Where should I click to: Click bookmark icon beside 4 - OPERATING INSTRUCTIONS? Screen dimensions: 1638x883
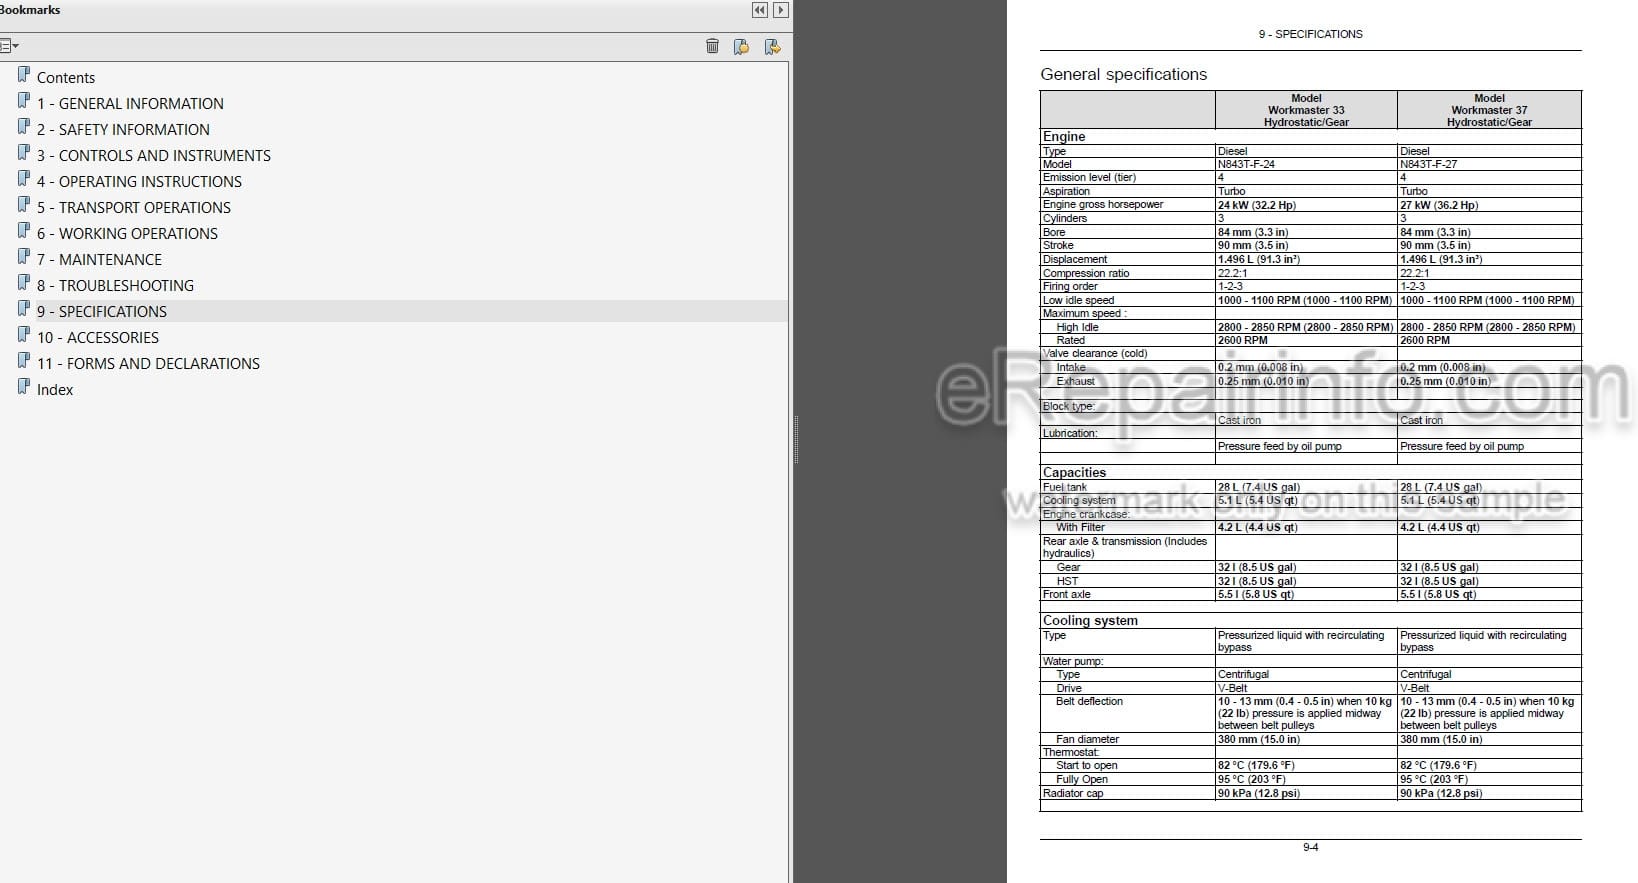tap(24, 179)
